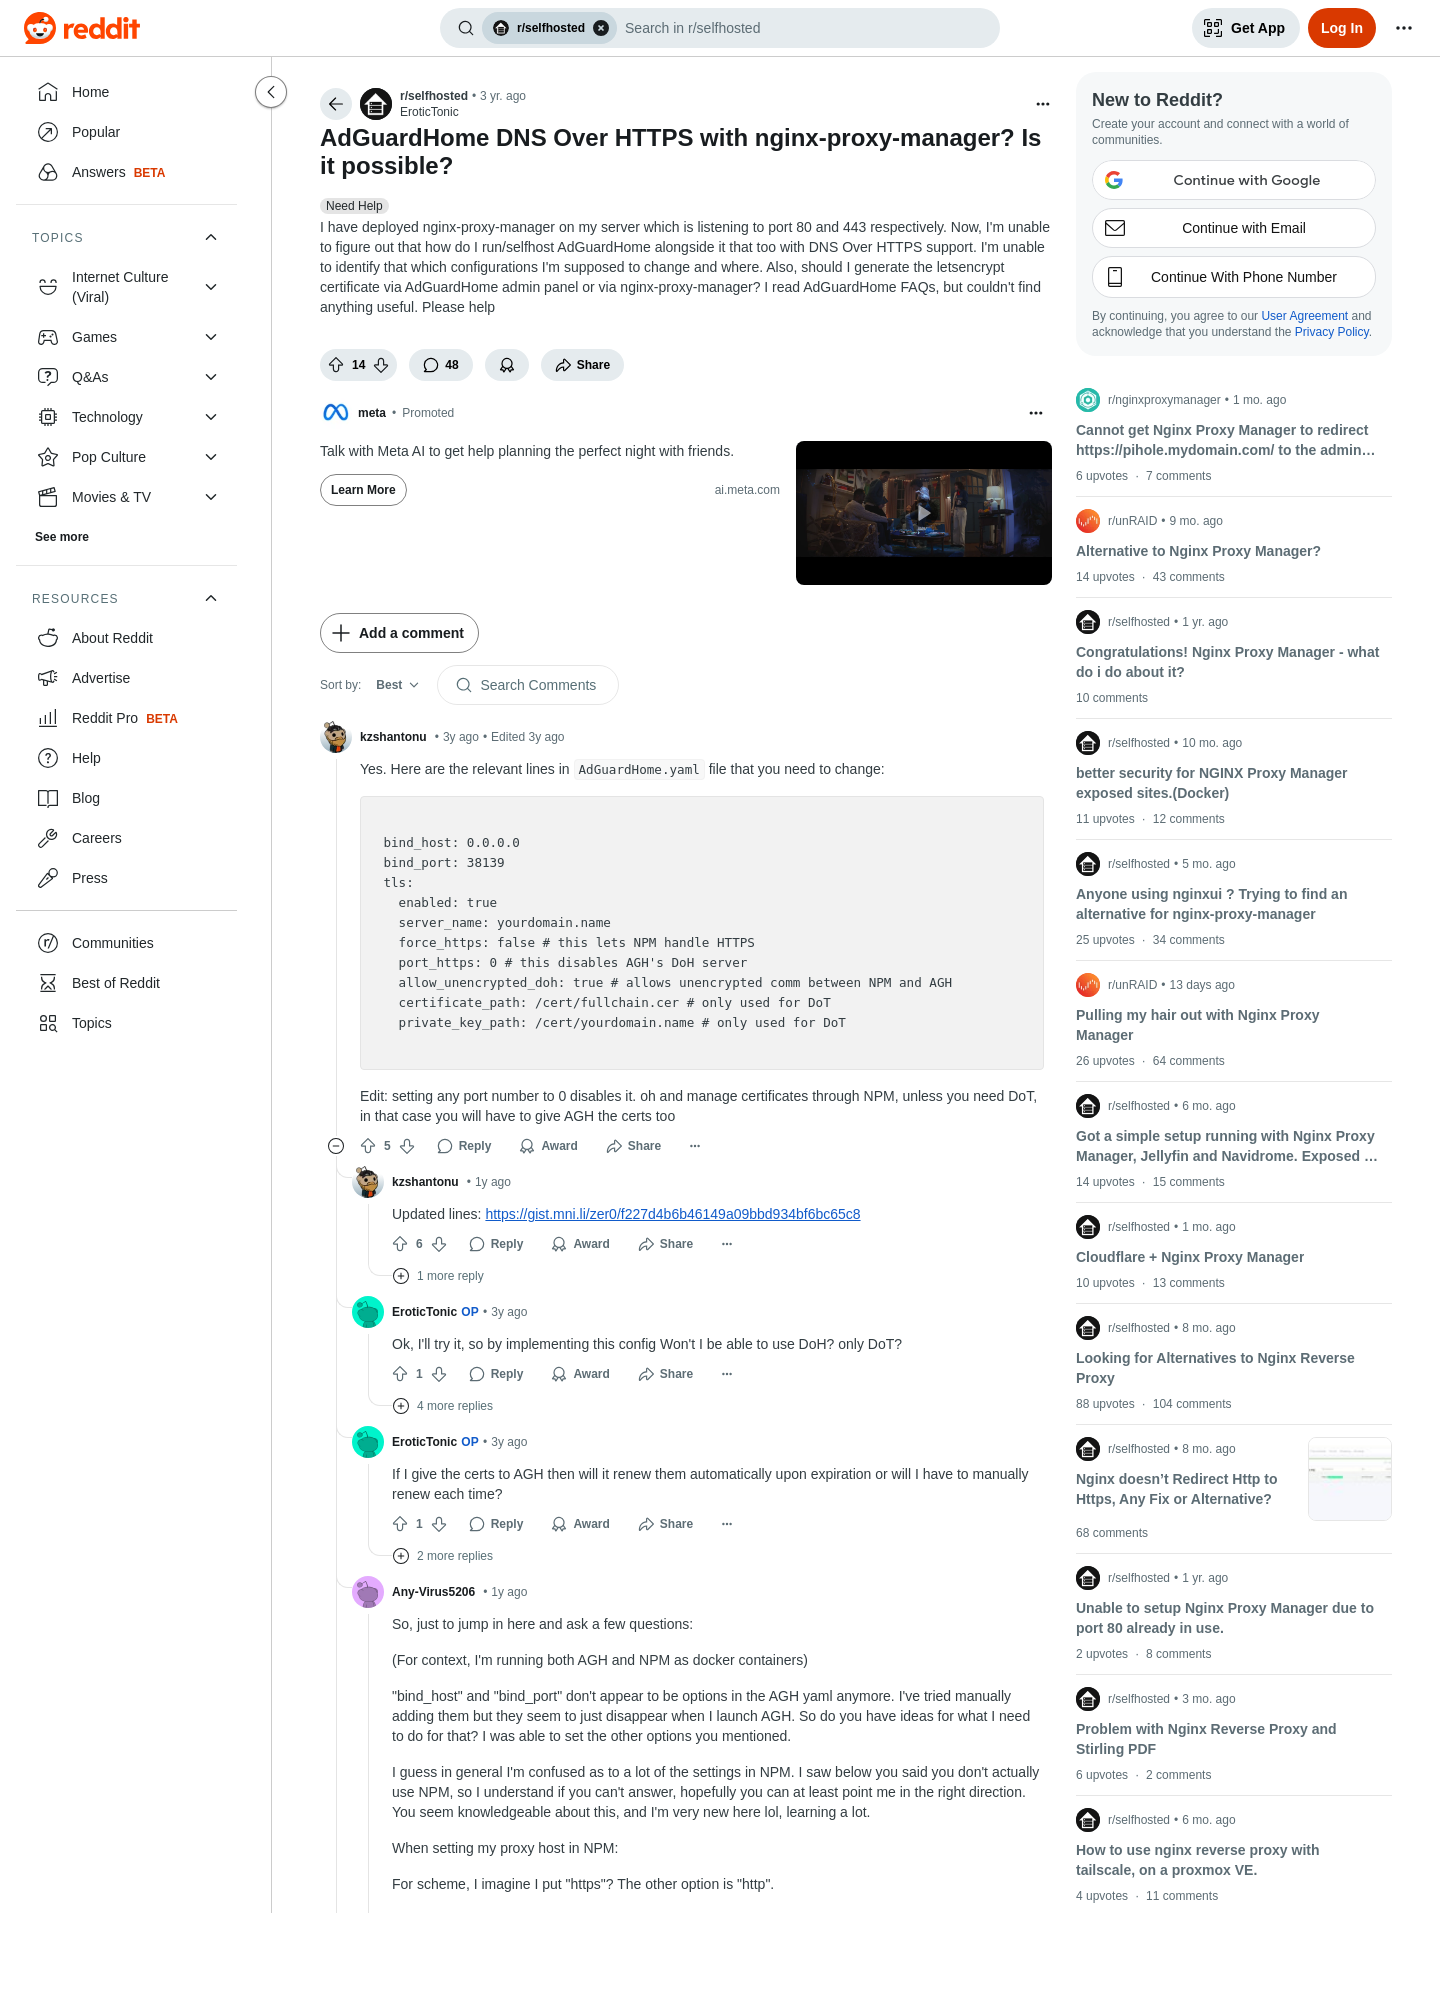
Task: Expand the Games topic
Action: point(126,337)
